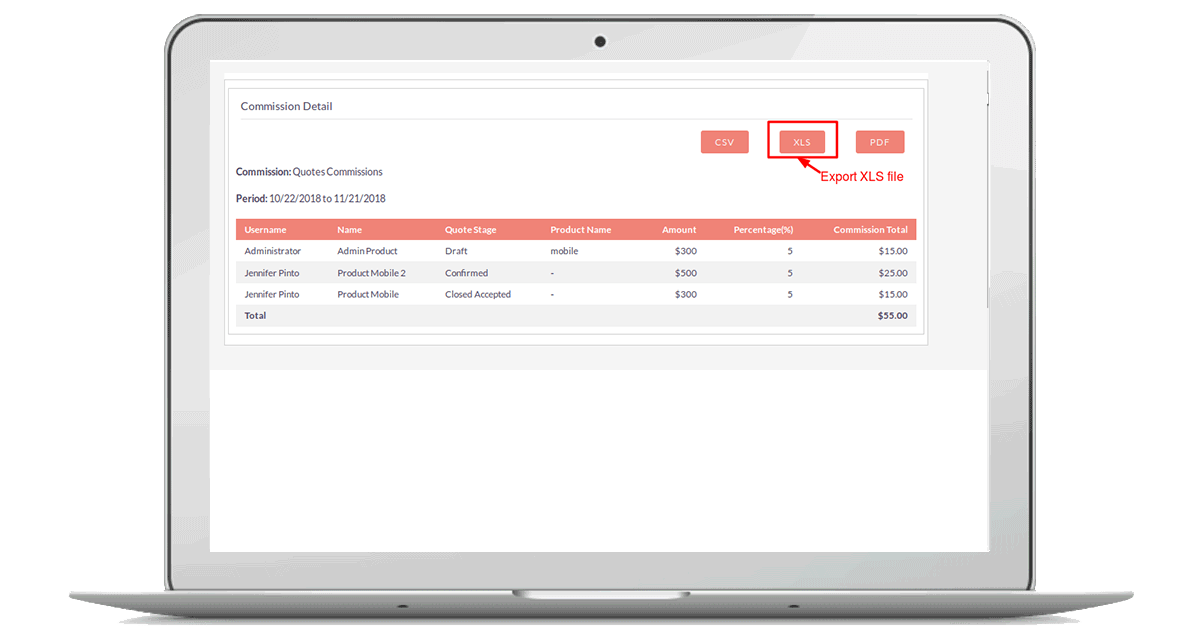This screenshot has height=630, width=1200.
Task: Select the Username column header
Action: coord(265,230)
